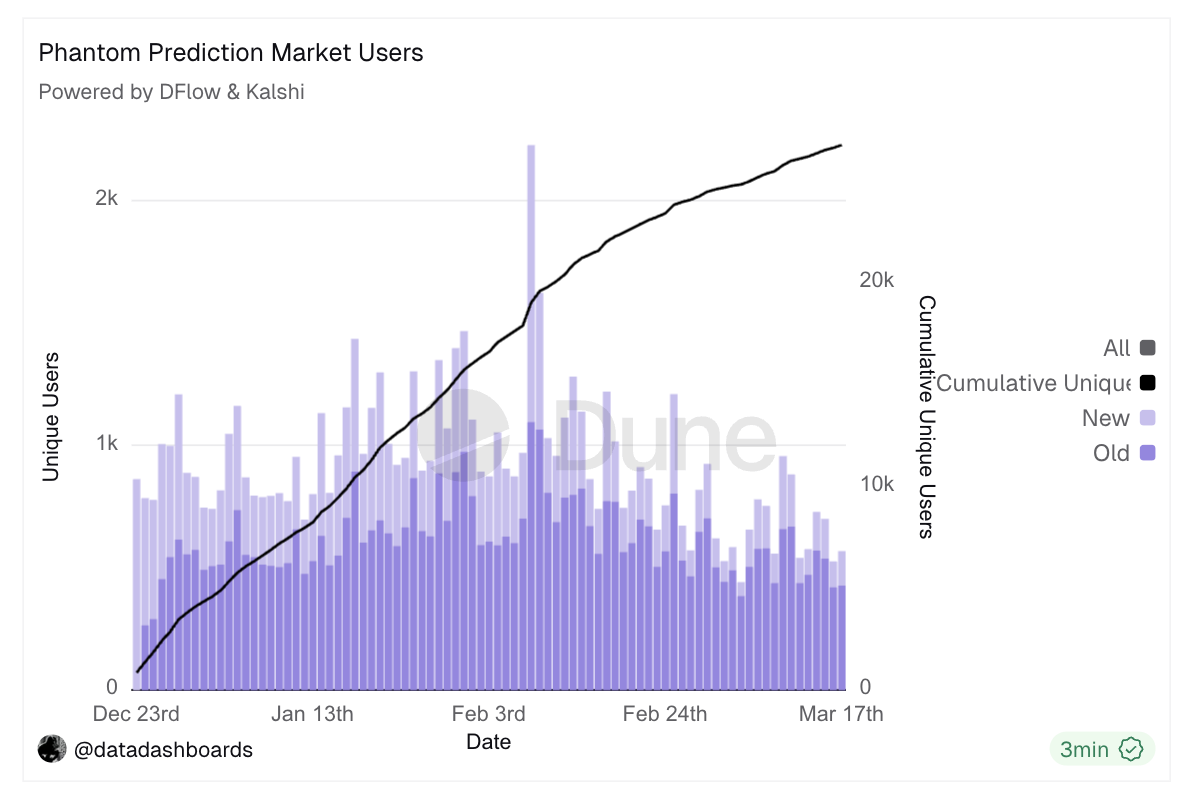Toggle the "All" legend label
Image resolution: width=1188 pixels, height=792 pixels.
click(1116, 348)
